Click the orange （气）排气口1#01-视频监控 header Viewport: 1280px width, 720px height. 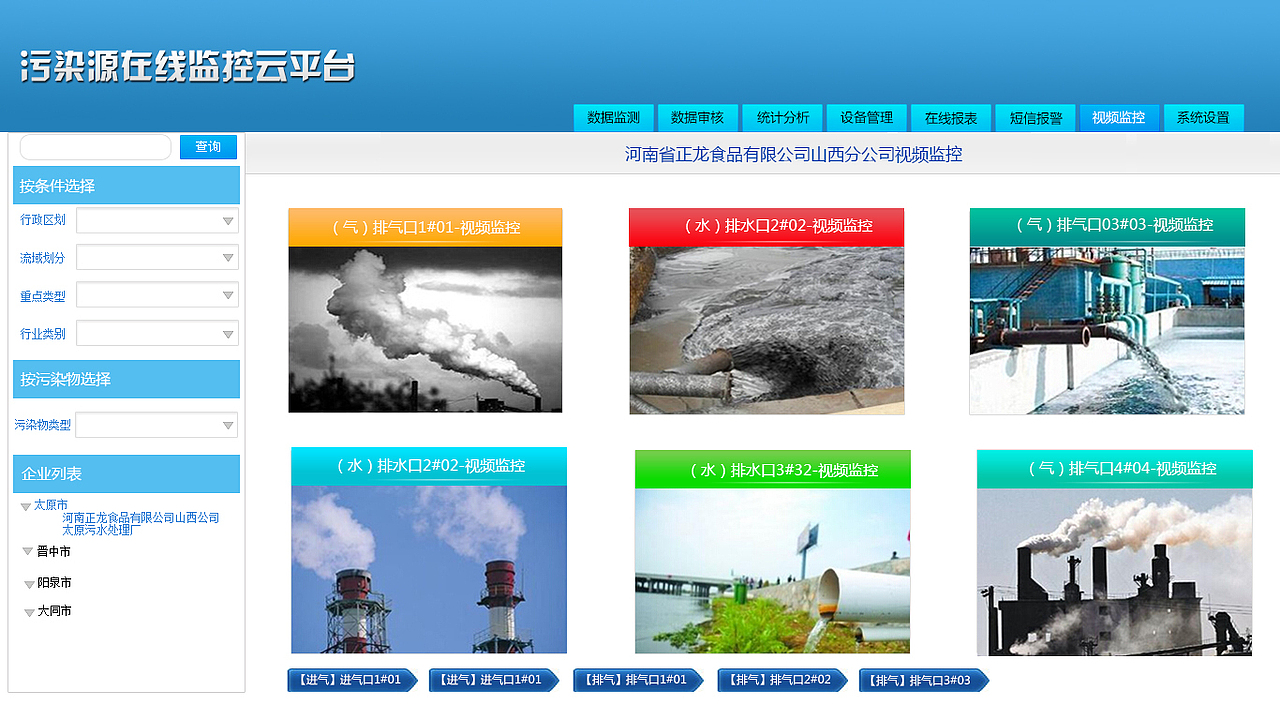[x=425, y=227]
